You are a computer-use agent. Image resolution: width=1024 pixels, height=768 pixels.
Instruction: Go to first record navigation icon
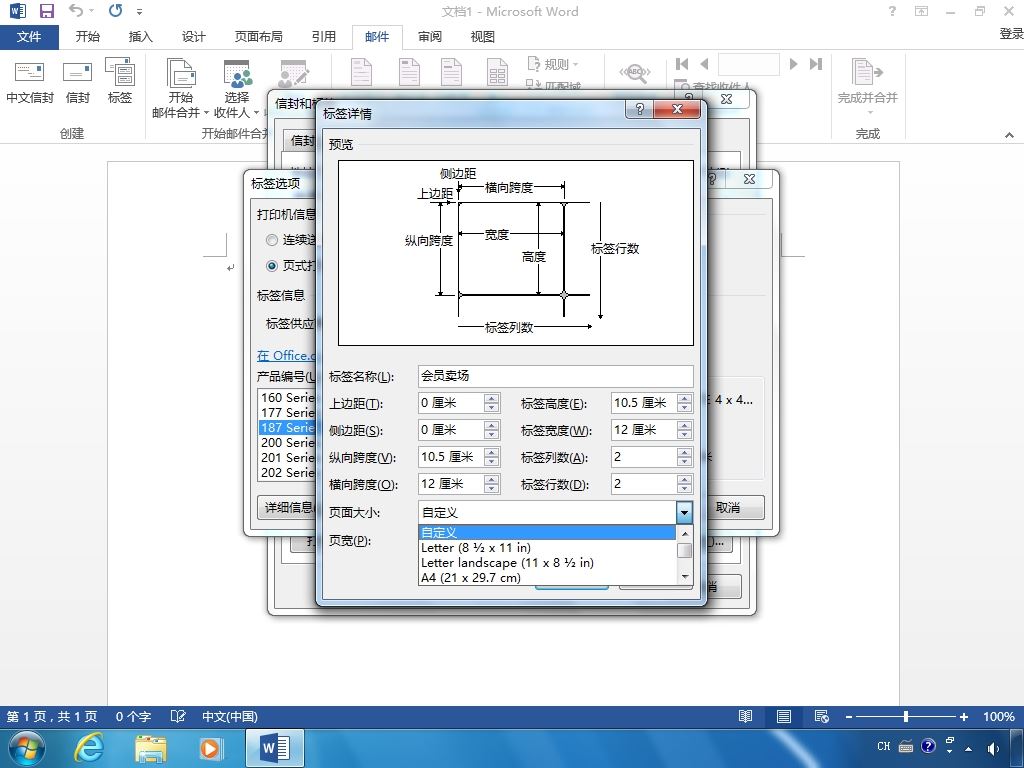tap(682, 64)
